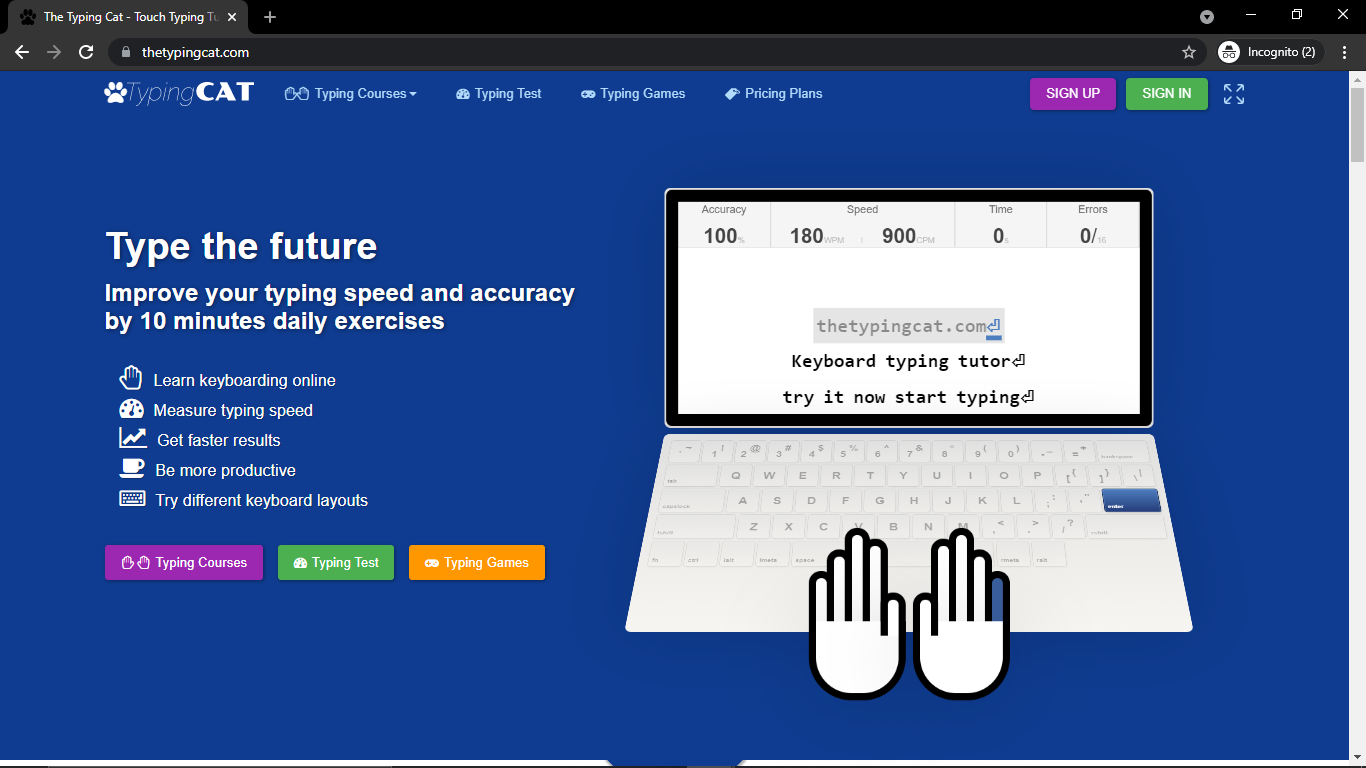Reload the page with the refresh icon
This screenshot has height=768, width=1366.
[86, 52]
